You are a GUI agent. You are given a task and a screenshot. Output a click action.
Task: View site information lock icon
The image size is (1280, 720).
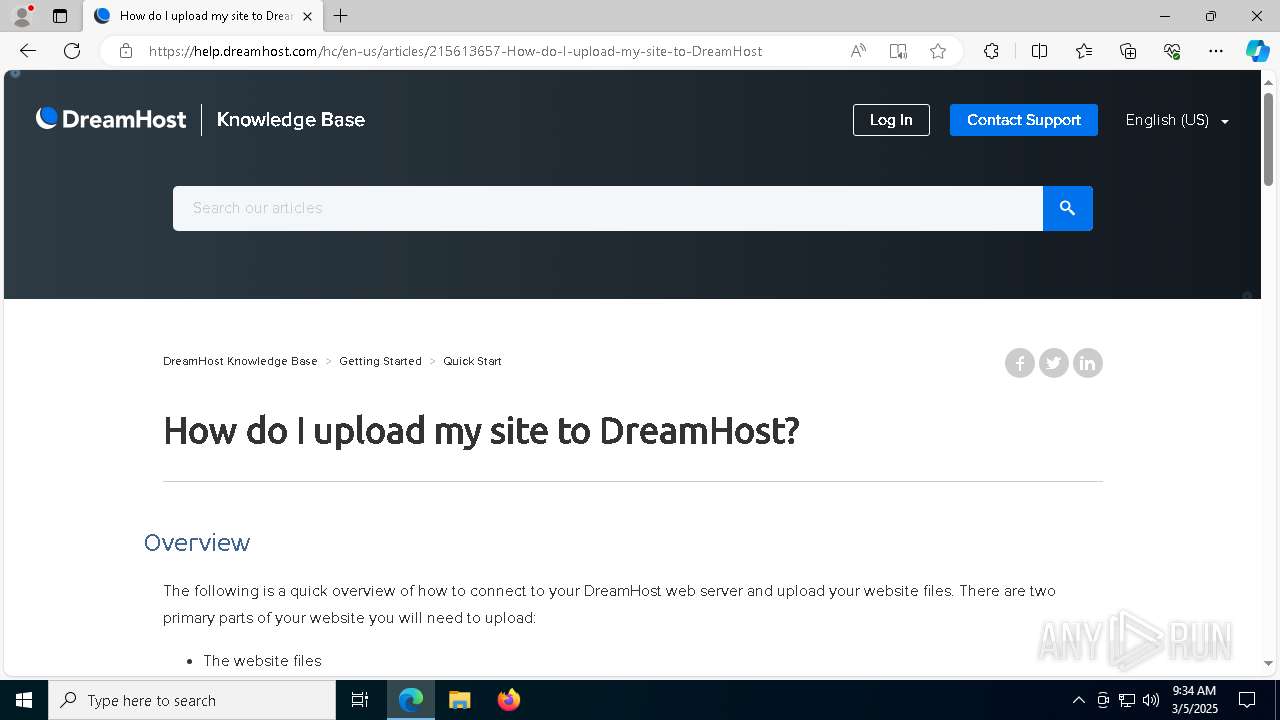(126, 51)
